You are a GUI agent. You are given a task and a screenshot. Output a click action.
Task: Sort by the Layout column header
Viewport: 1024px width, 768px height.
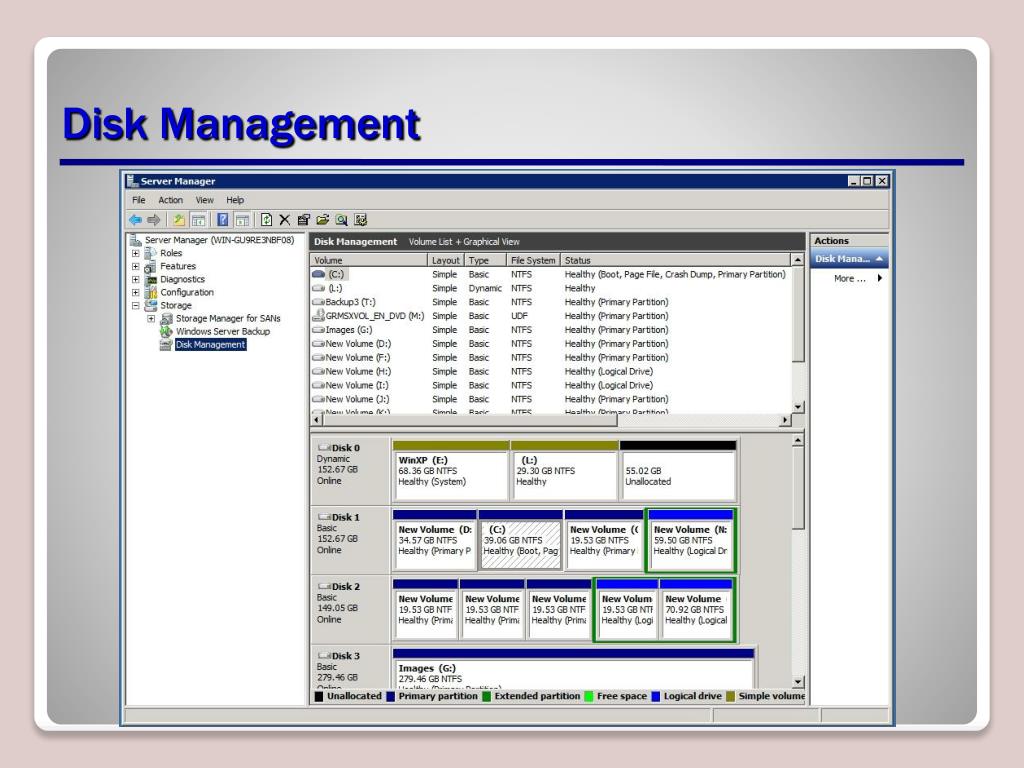tap(446, 260)
